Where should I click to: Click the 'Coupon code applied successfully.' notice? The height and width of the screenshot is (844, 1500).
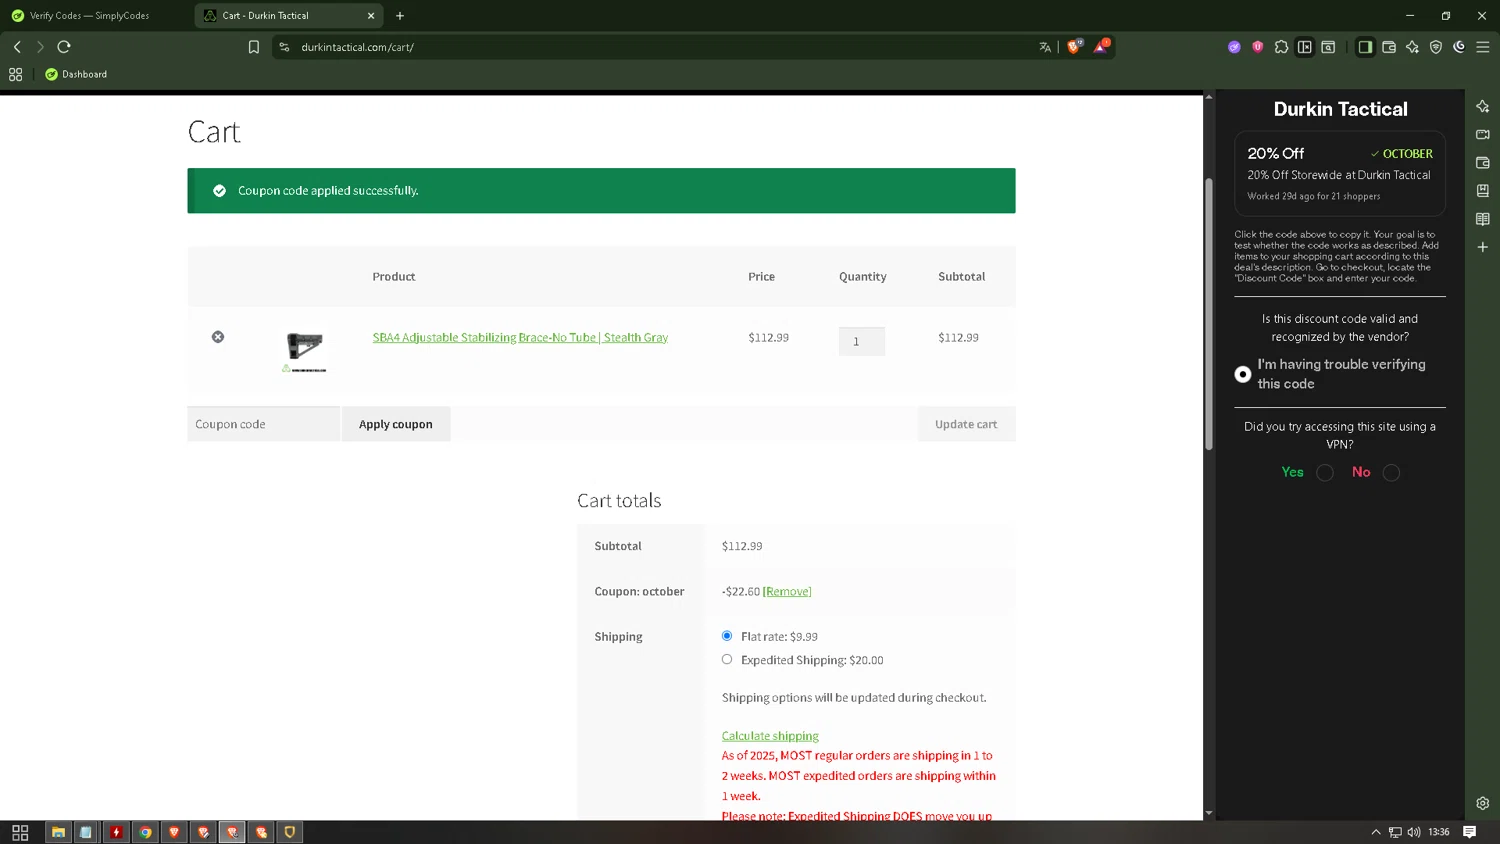coord(601,190)
